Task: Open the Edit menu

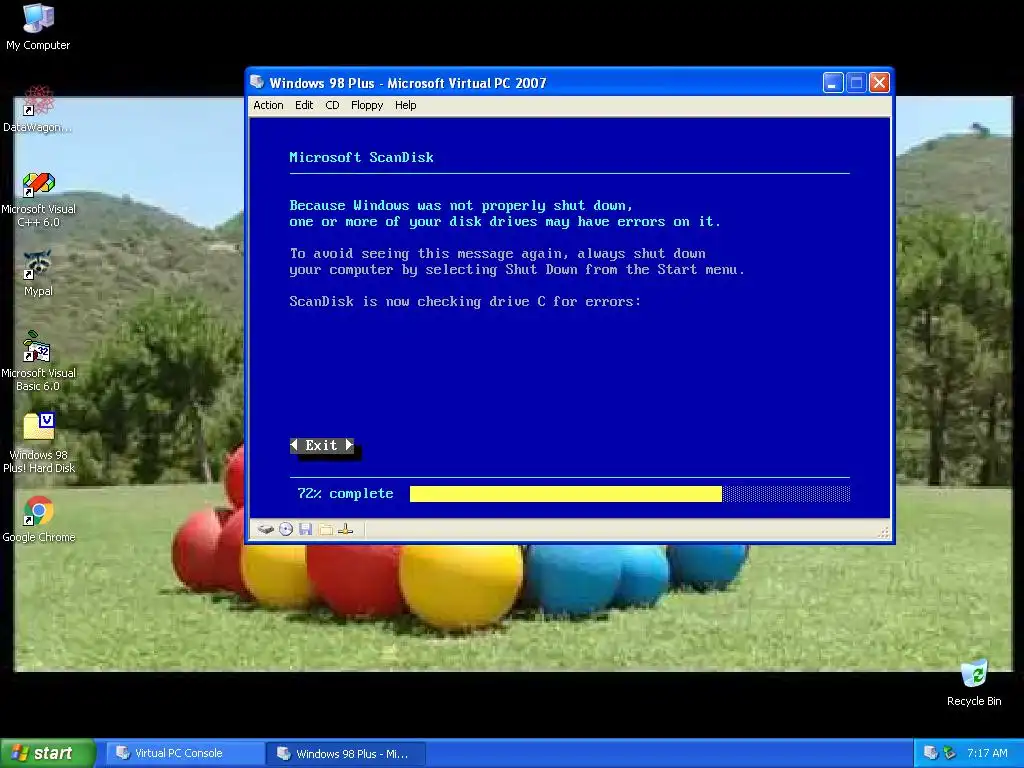Action: [x=304, y=105]
